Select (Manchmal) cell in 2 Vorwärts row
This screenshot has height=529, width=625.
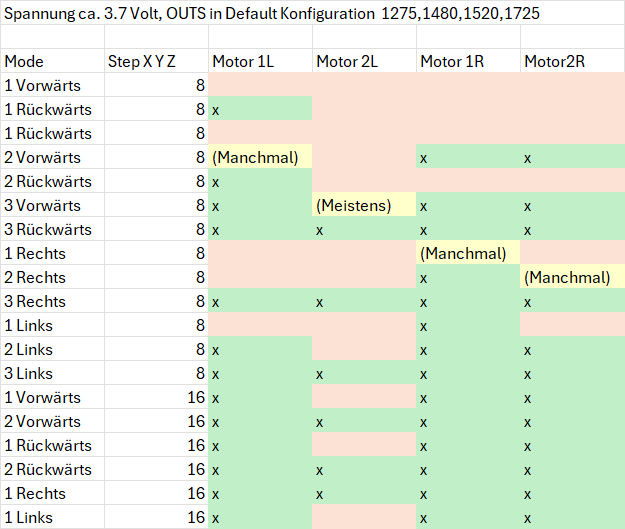click(x=260, y=157)
